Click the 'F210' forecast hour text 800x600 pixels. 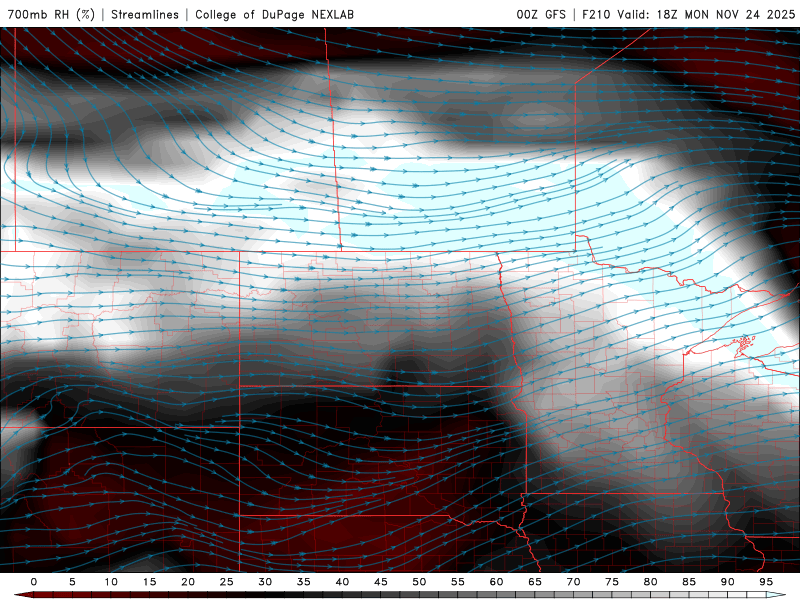coord(596,14)
